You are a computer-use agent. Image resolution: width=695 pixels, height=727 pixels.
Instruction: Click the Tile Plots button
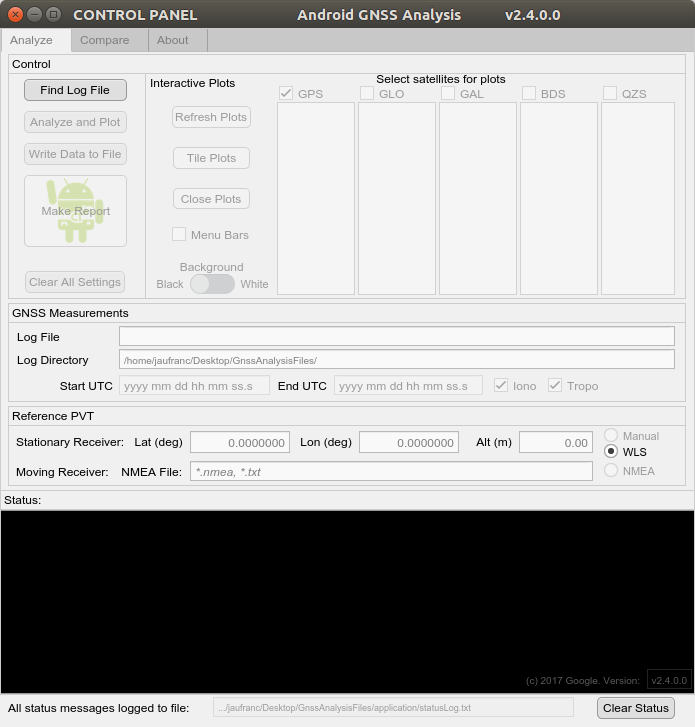[x=211, y=158]
